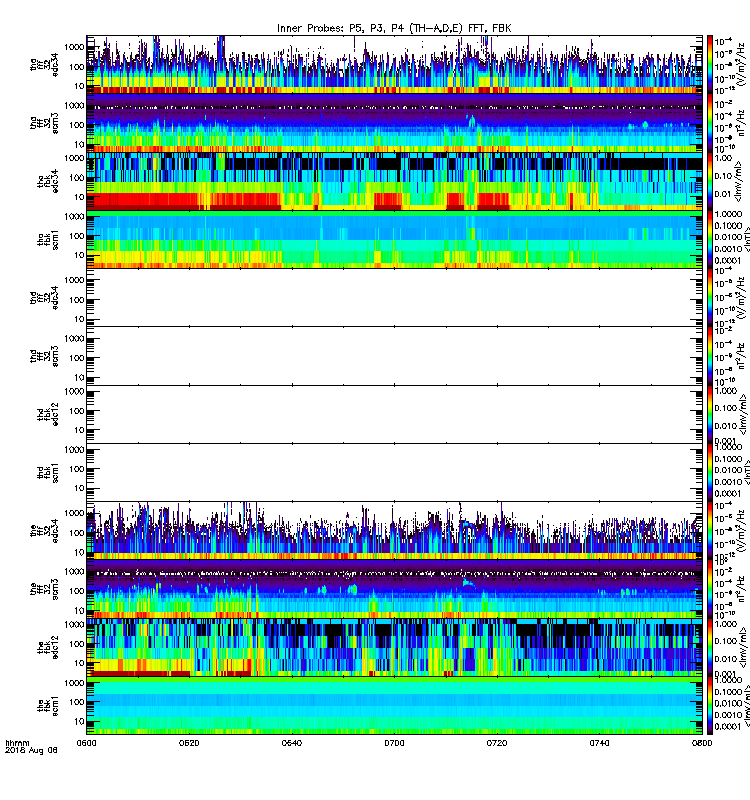Viewport: 750px width, 800px height.
Task: Click the "tha fff 32 edc34" panel label
Action: pos(44,65)
